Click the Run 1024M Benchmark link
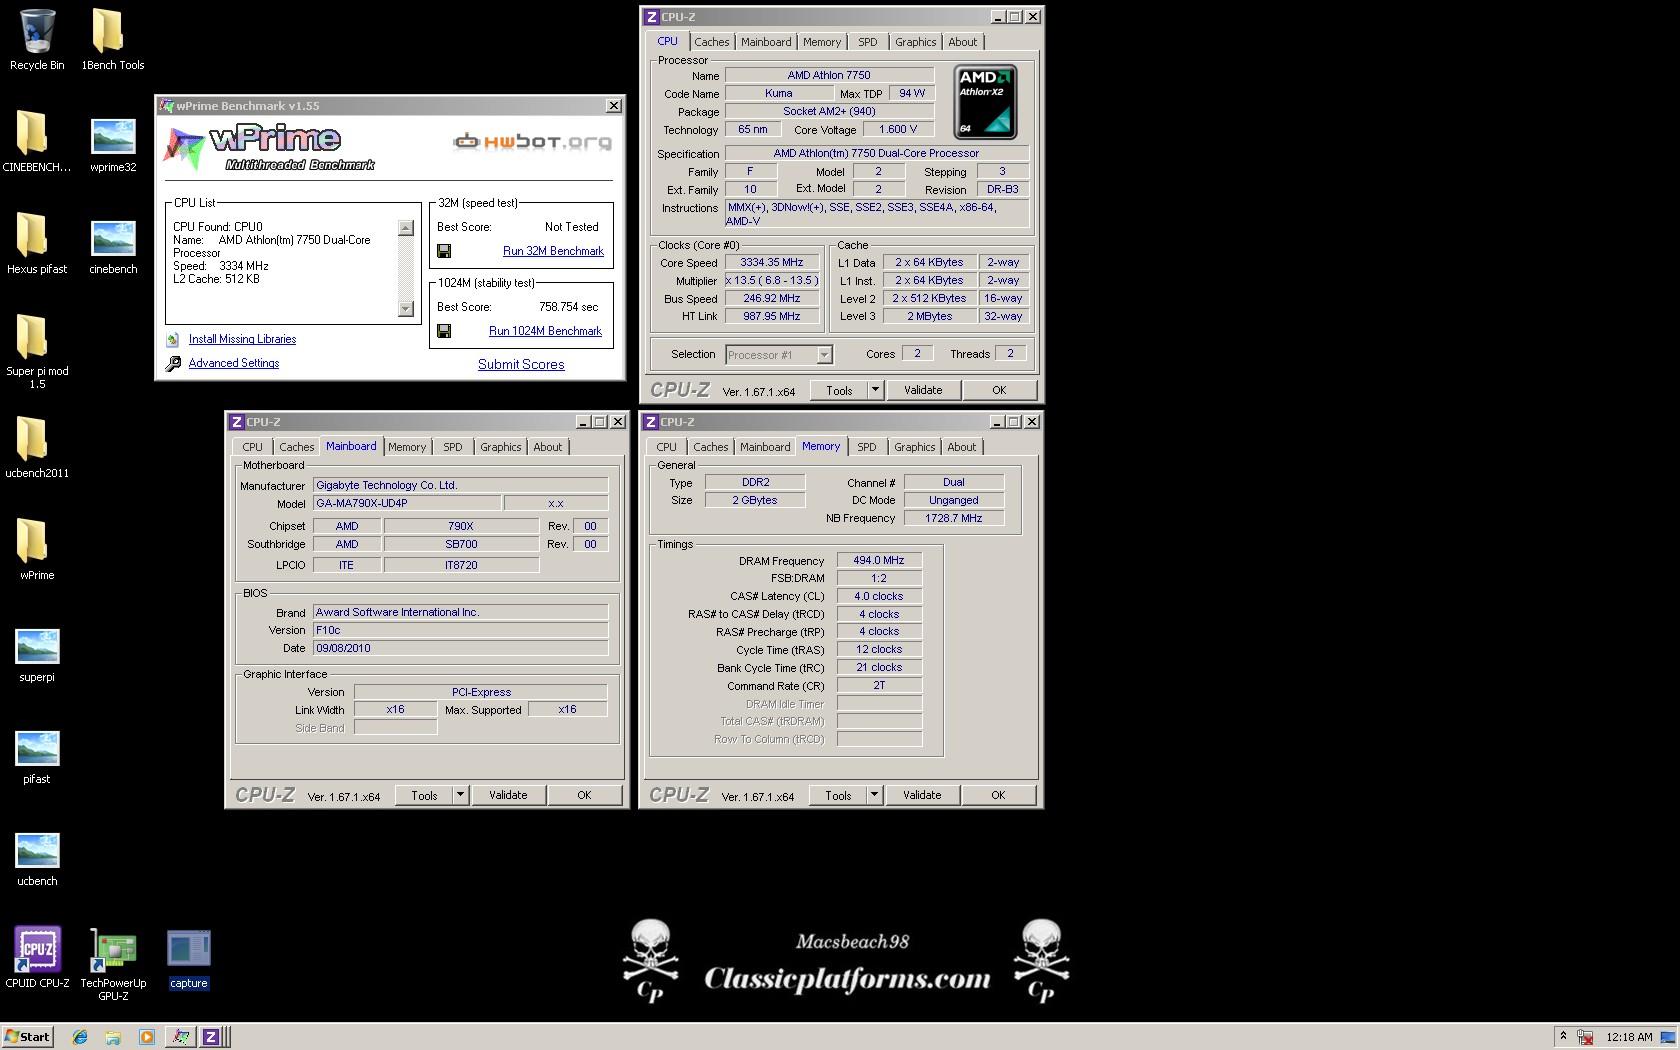This screenshot has height=1050, width=1680. (x=545, y=331)
